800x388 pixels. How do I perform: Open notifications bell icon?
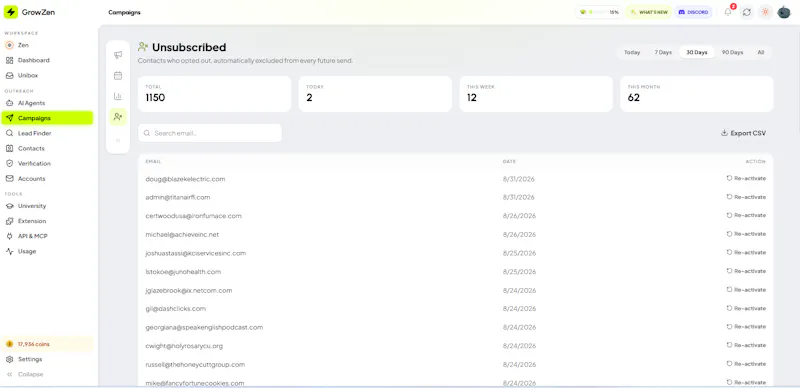click(728, 12)
